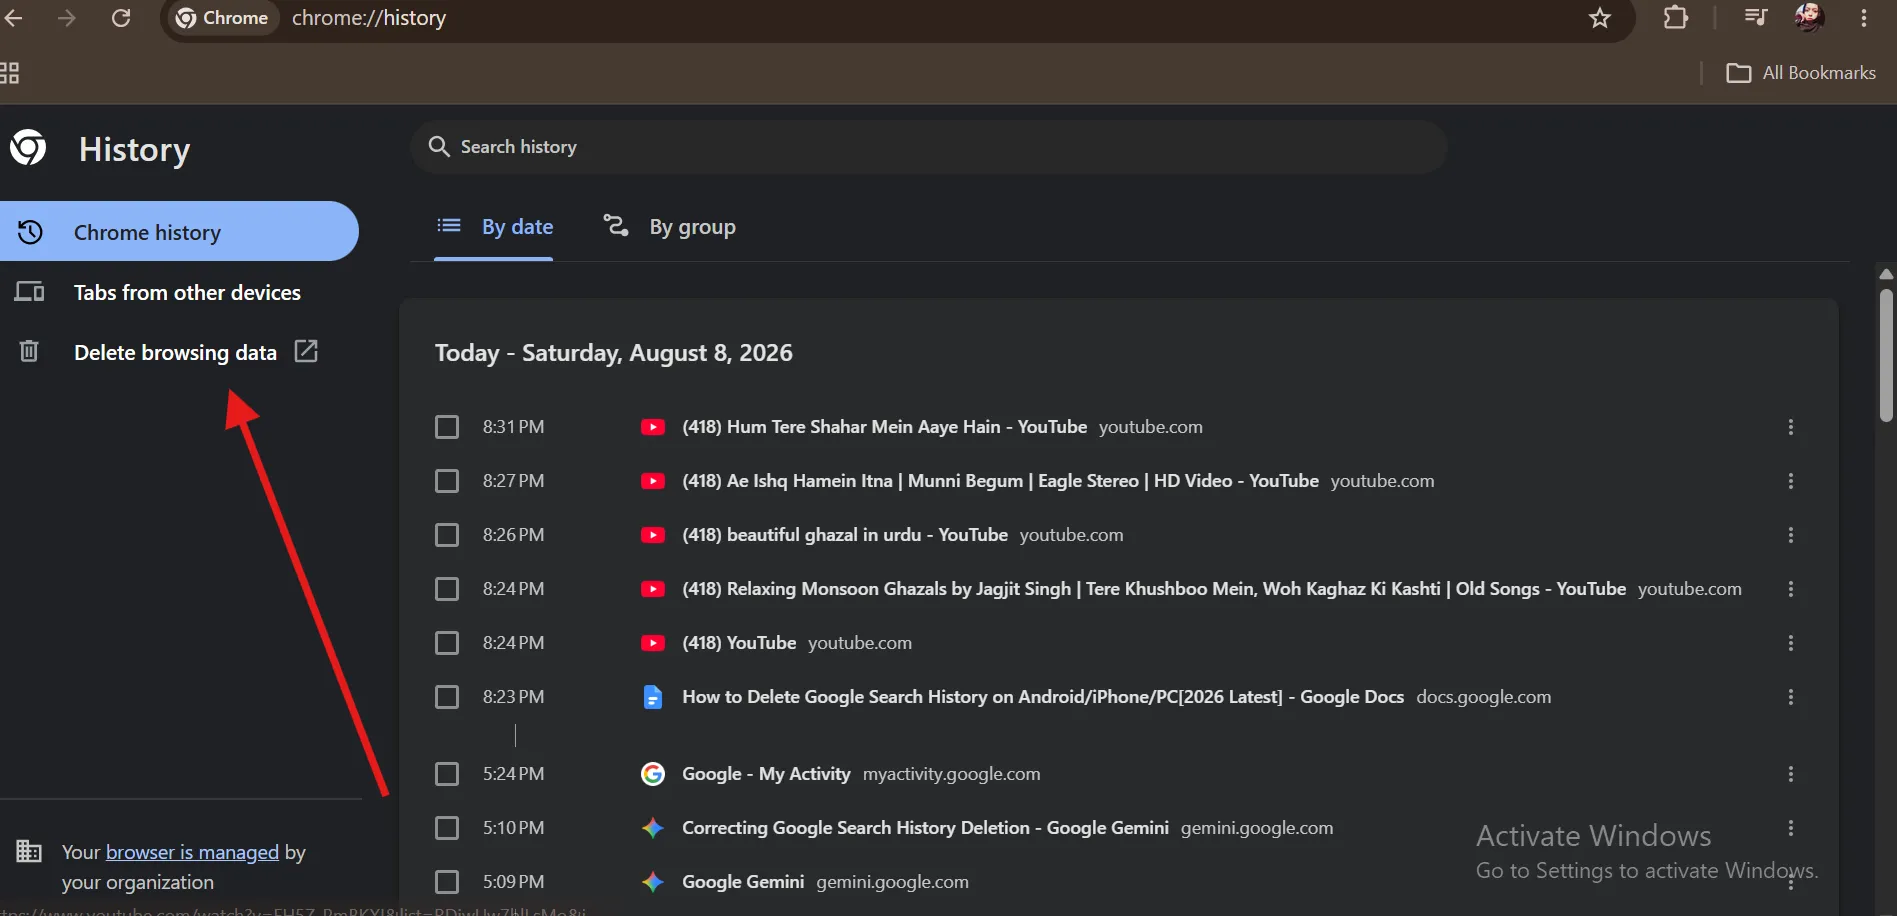Click the Google favicon for My Activity entry
The image size is (1897, 916).
click(653, 774)
